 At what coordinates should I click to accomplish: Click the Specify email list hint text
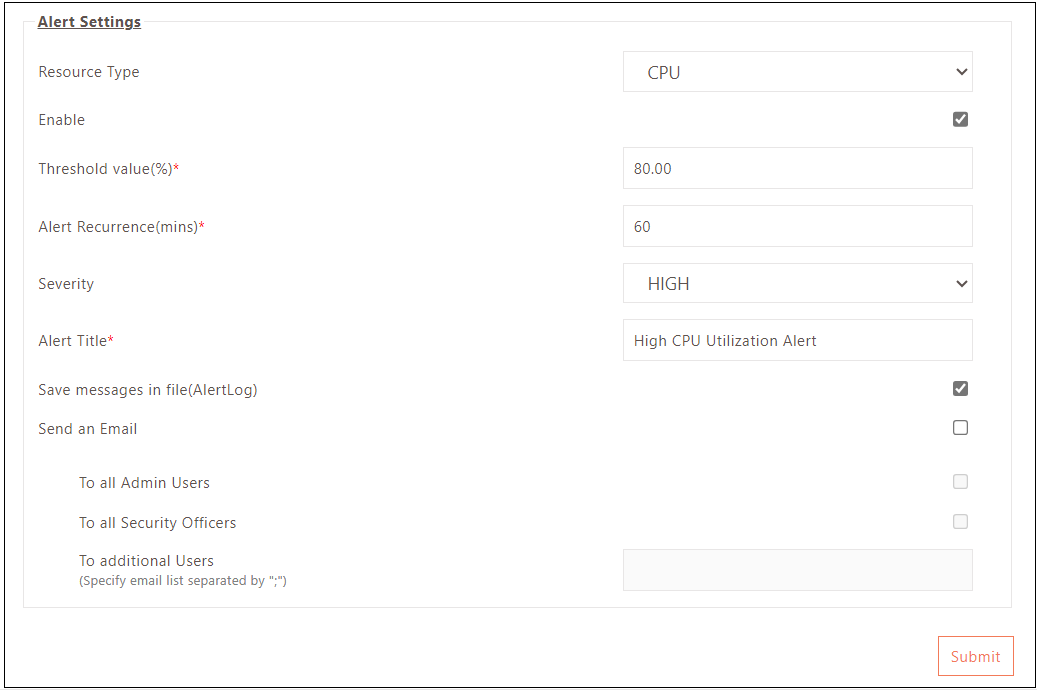click(x=183, y=580)
